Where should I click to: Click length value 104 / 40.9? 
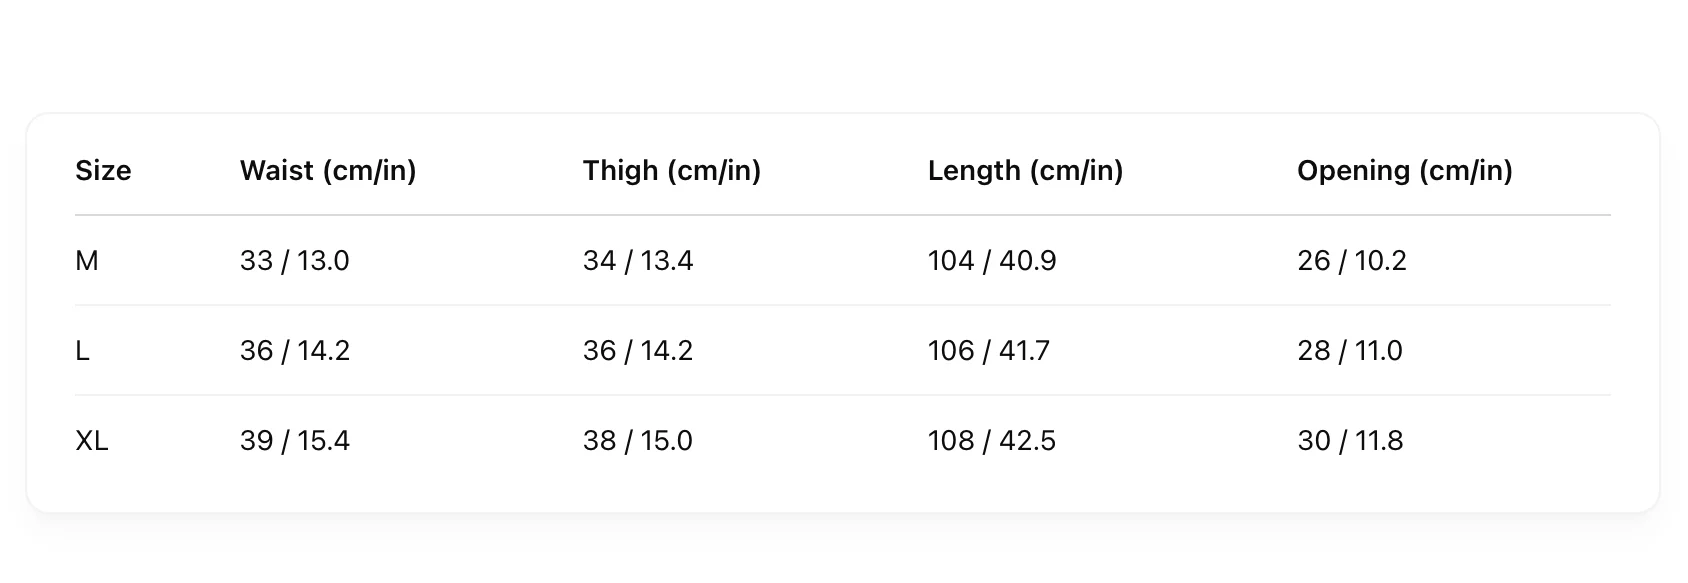[992, 261]
